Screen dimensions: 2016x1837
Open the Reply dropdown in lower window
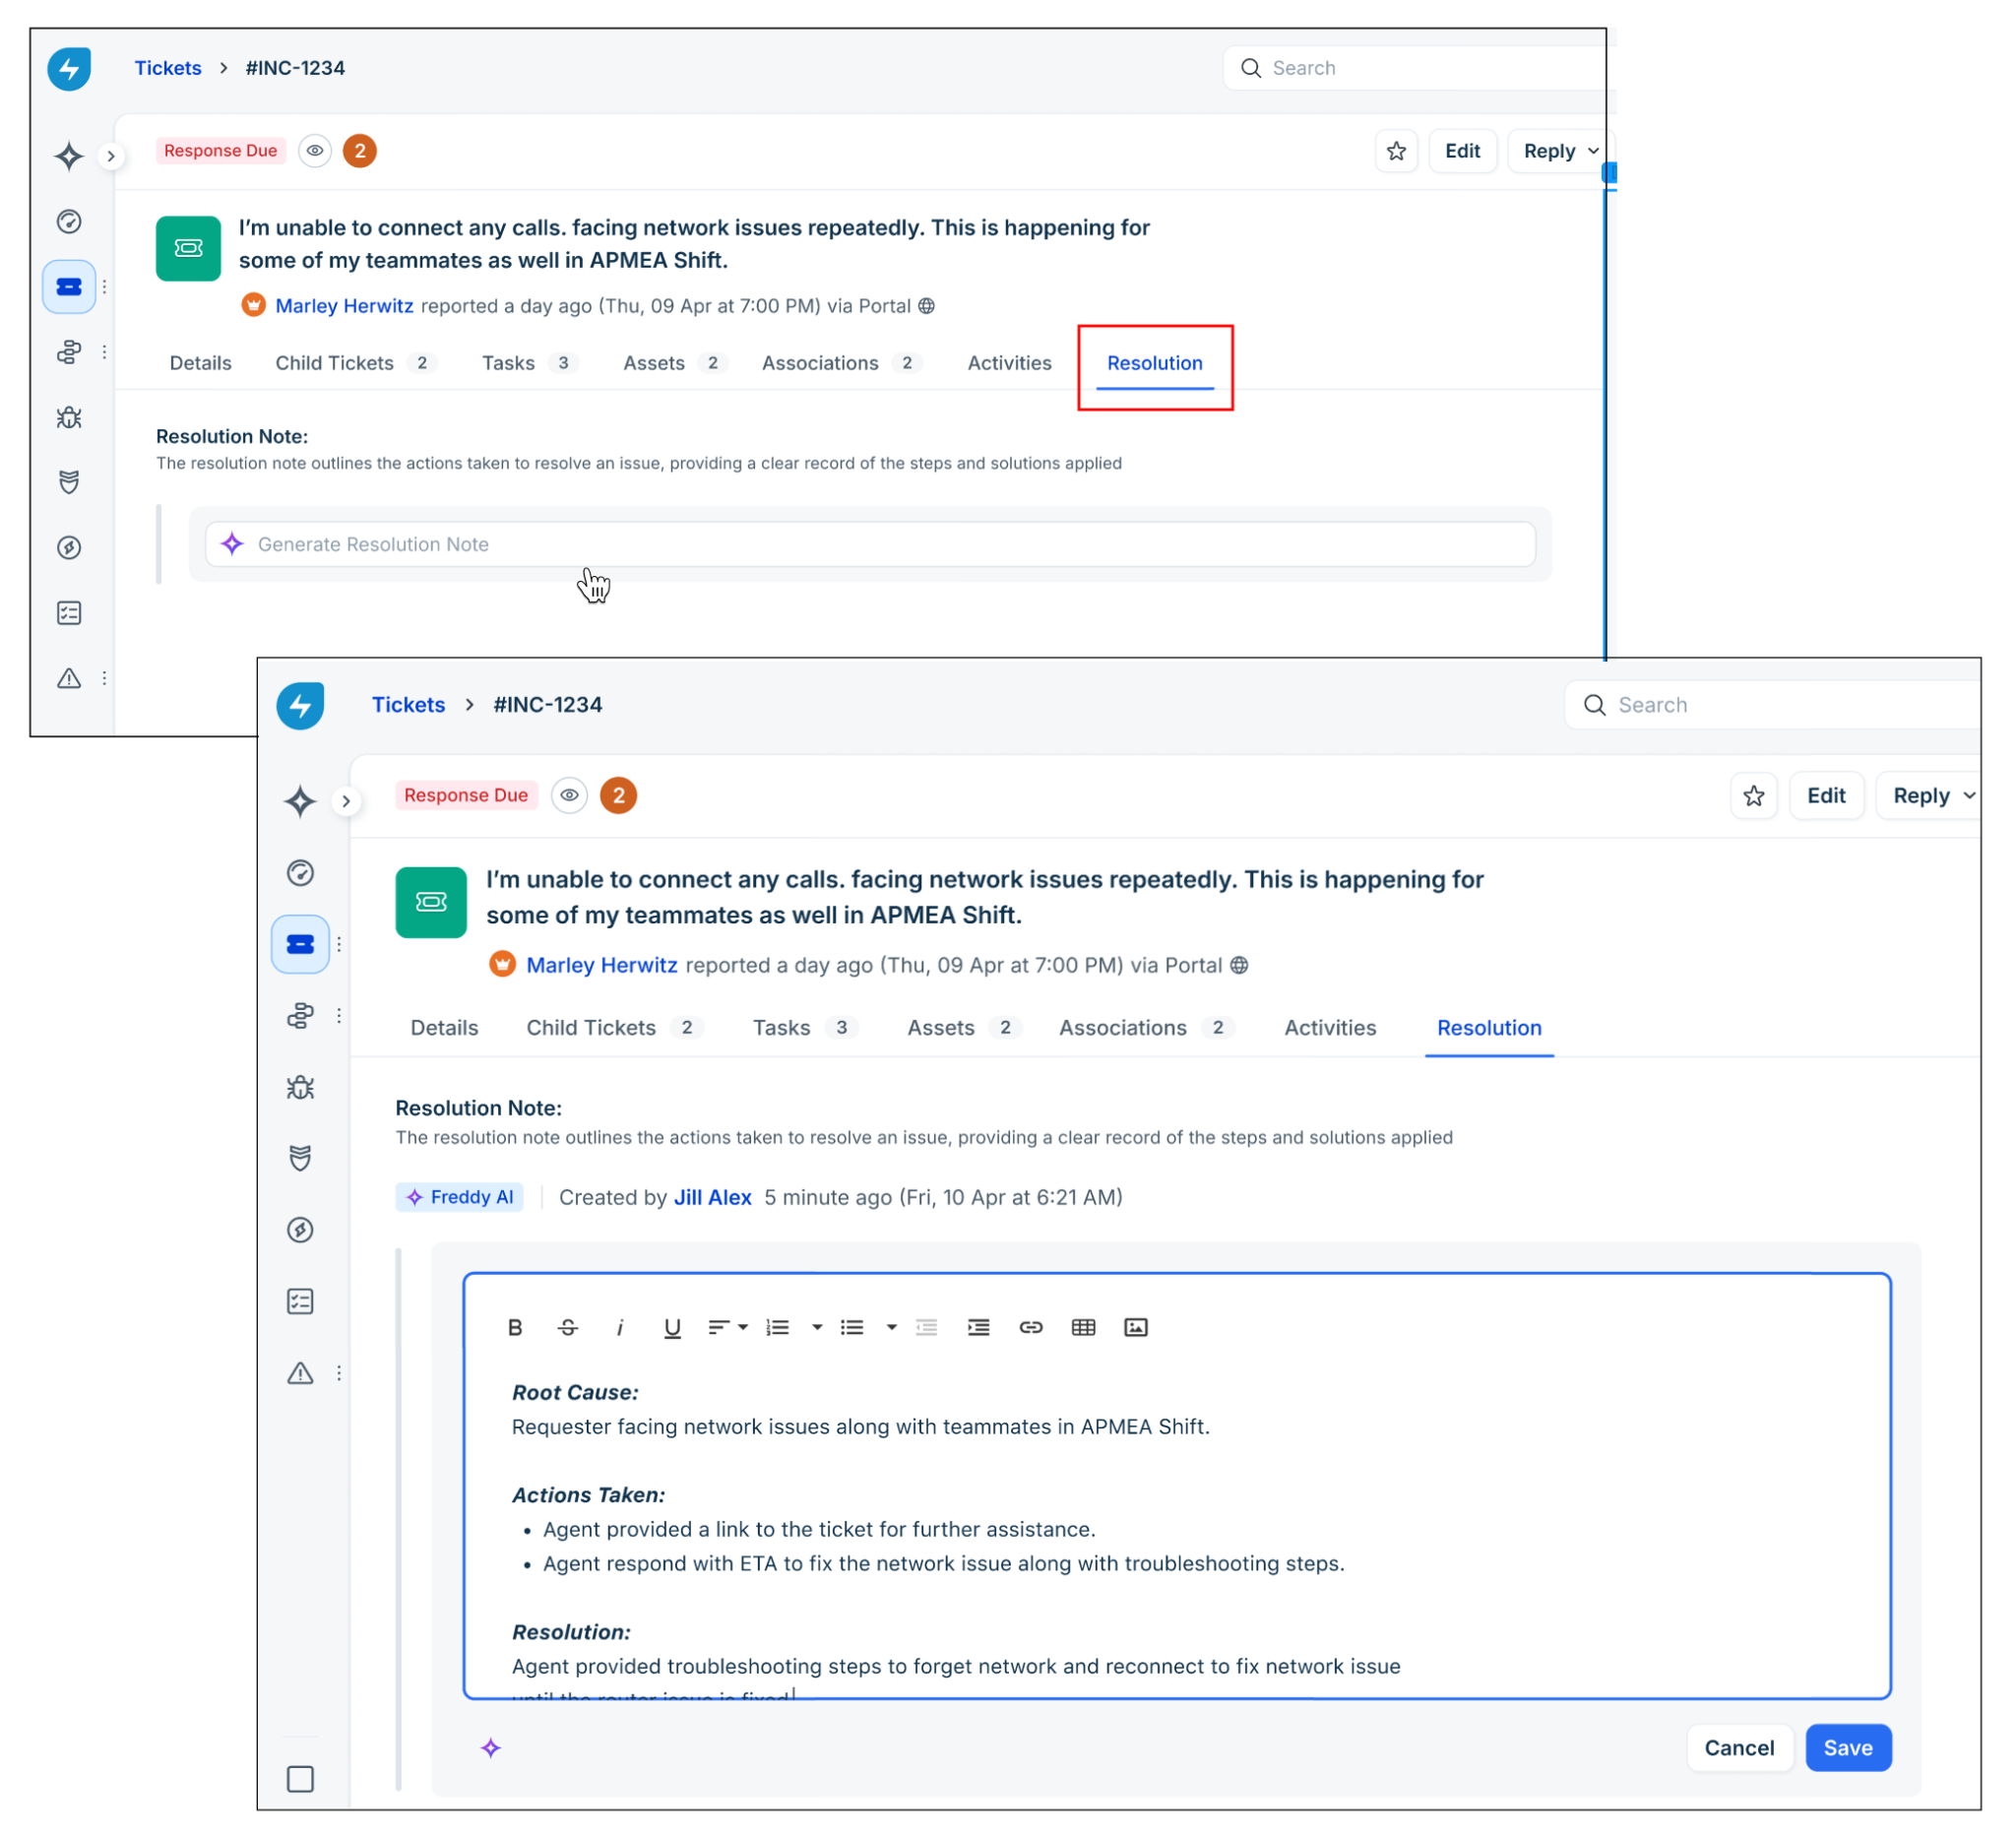pyautogui.click(x=1968, y=796)
